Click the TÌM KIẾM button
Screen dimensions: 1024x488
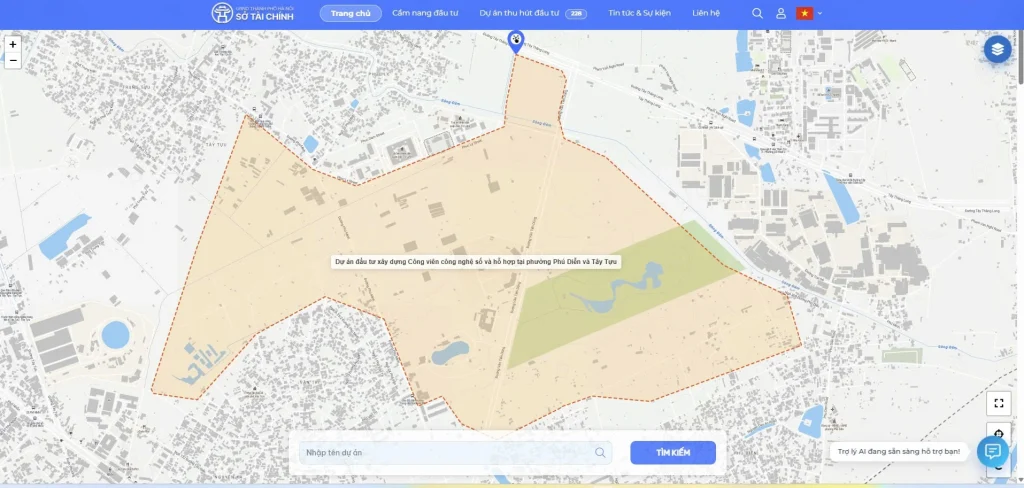(x=673, y=453)
